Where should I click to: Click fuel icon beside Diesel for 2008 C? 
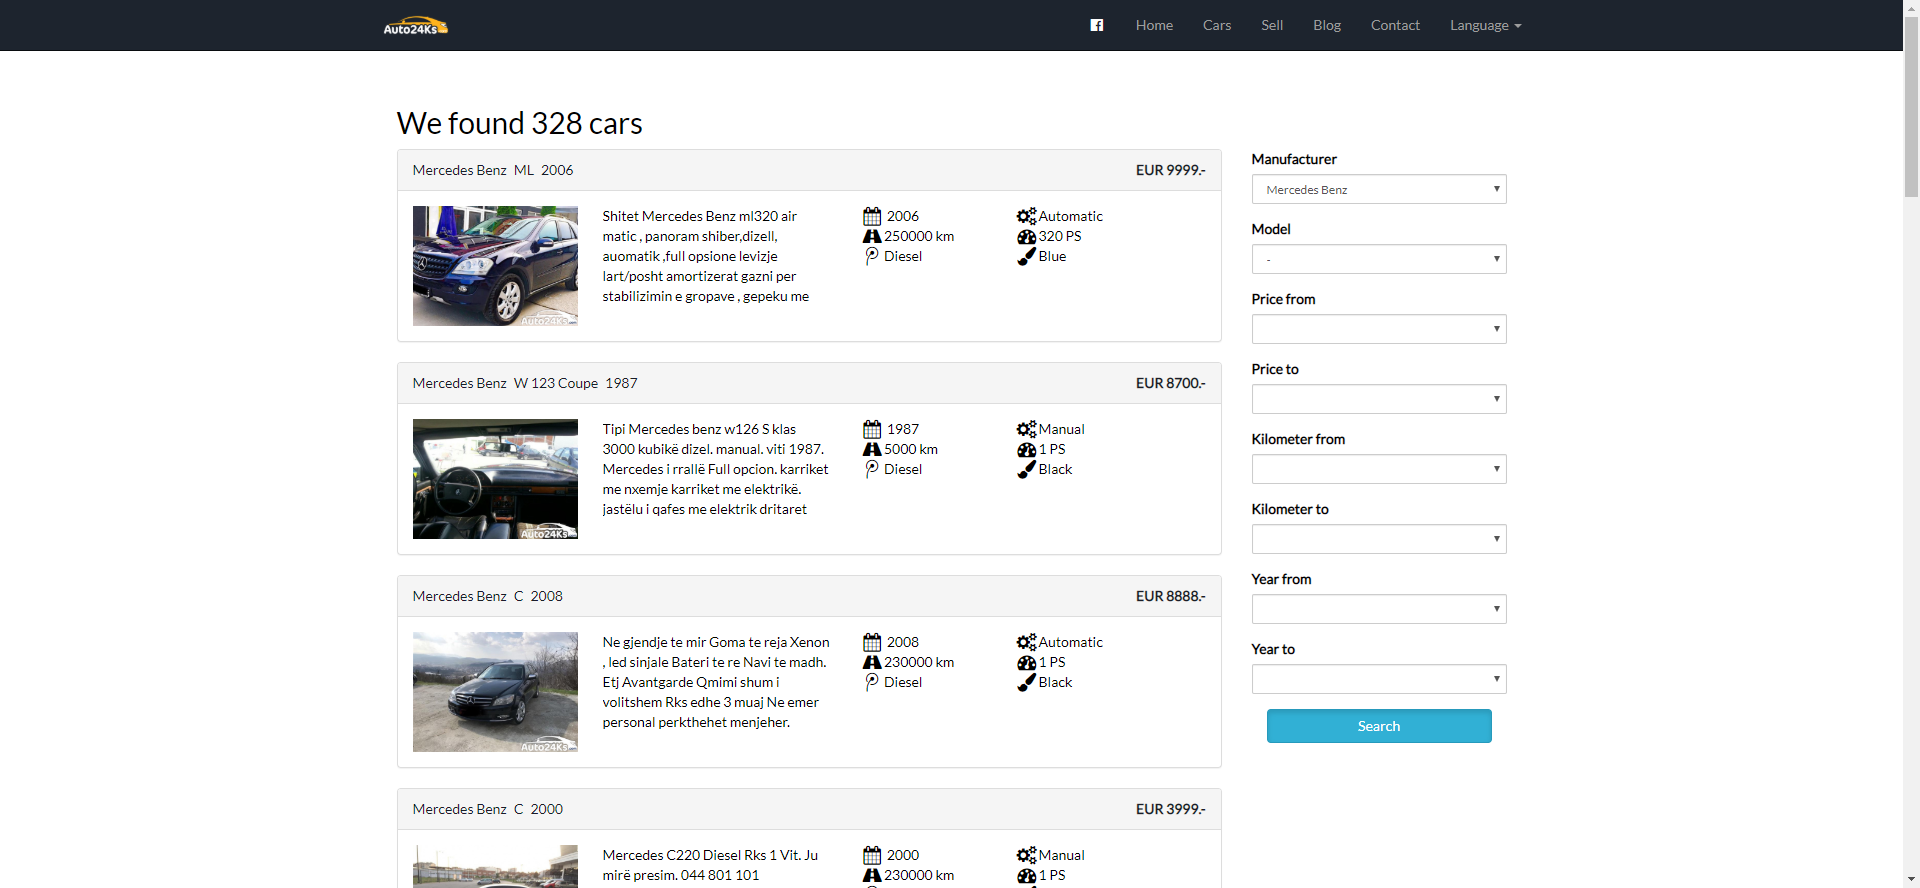click(x=872, y=682)
